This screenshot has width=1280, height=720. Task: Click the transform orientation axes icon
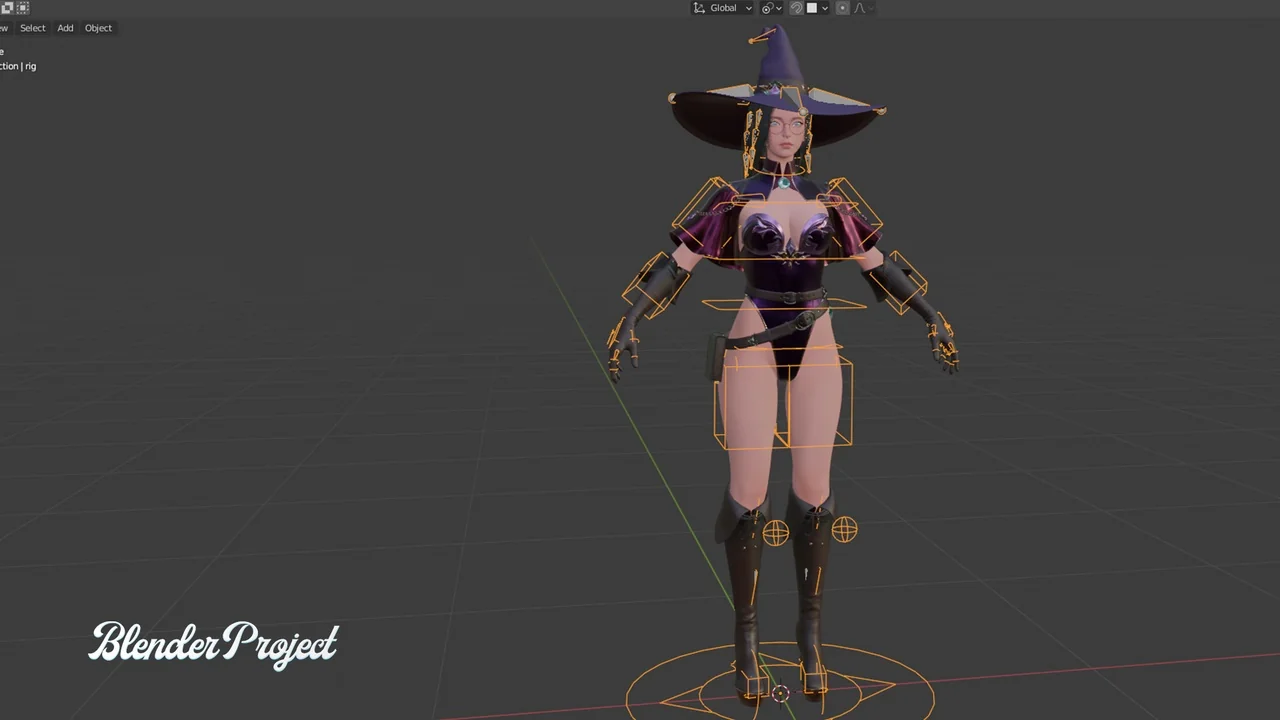pyautogui.click(x=699, y=8)
